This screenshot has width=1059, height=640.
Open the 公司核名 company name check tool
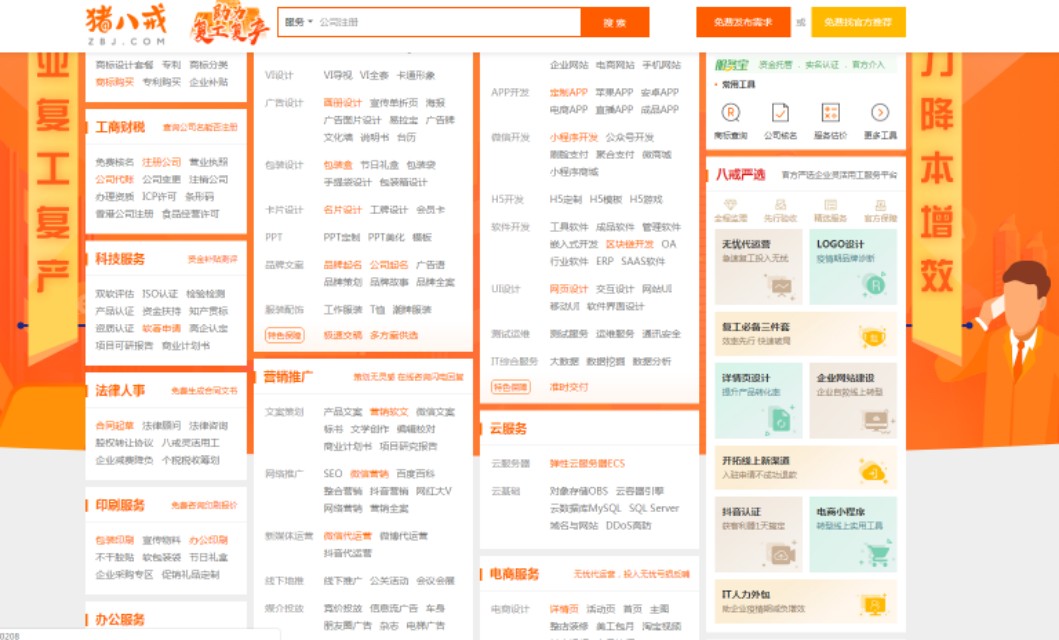tap(780, 113)
